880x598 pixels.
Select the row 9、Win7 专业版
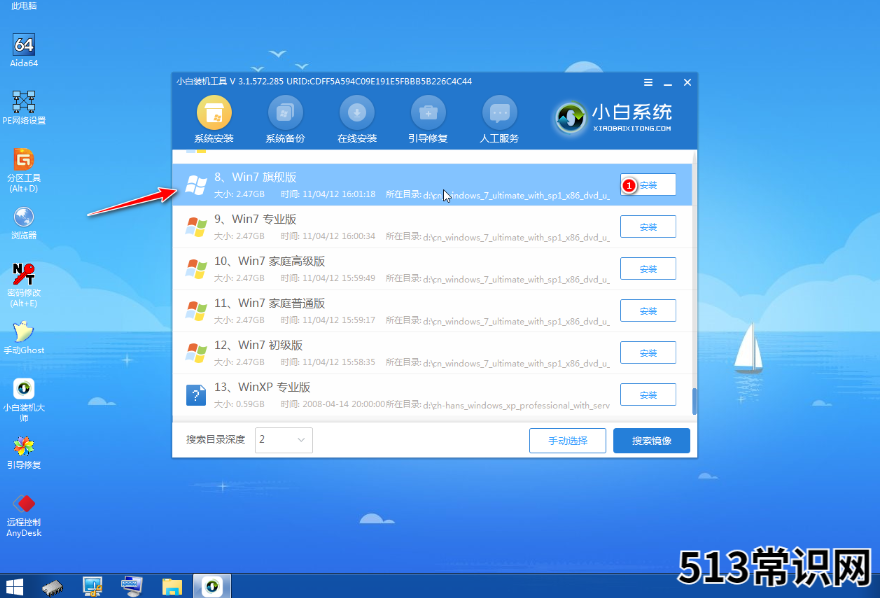432,227
